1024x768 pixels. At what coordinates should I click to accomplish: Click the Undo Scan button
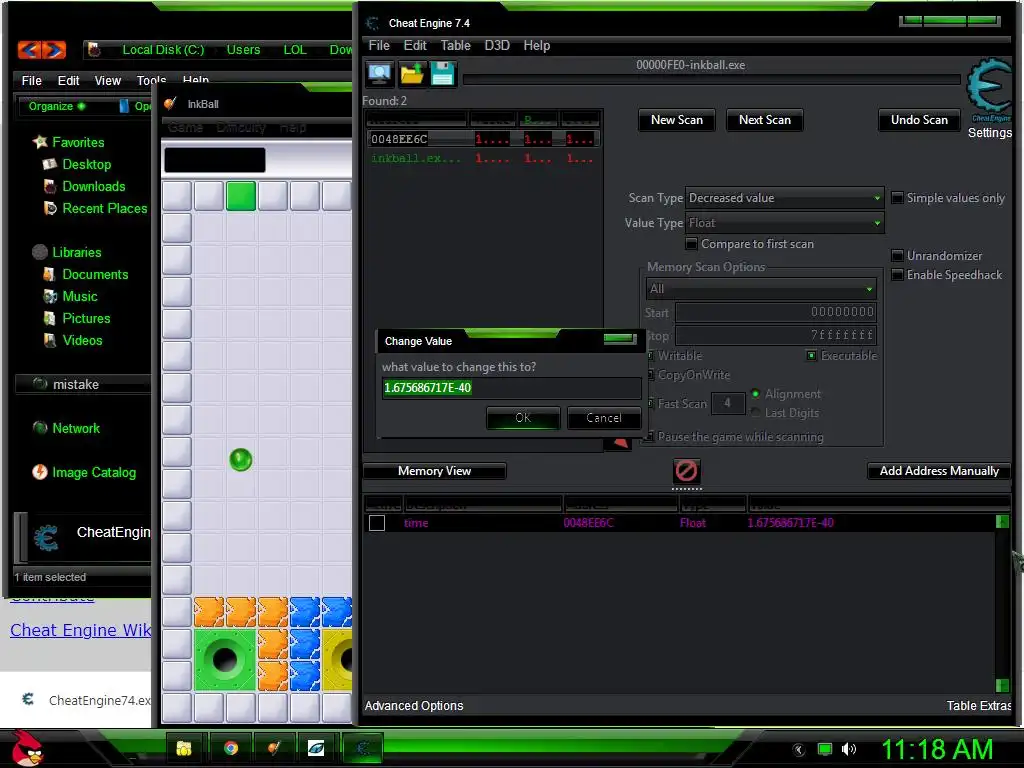pyautogui.click(x=919, y=120)
